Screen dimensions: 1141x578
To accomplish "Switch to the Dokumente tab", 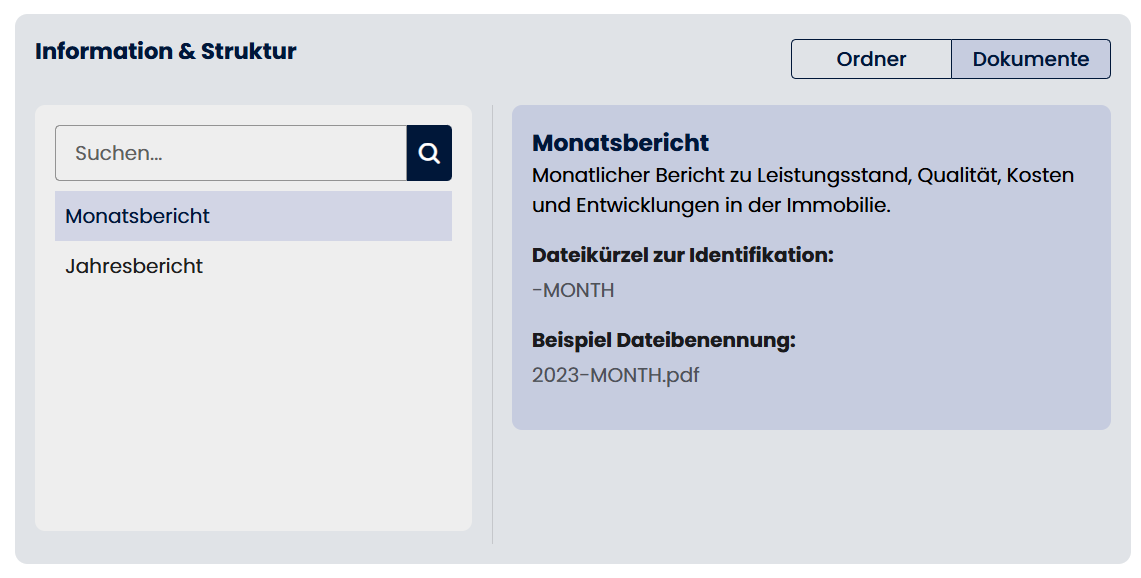I will pos(1030,59).
